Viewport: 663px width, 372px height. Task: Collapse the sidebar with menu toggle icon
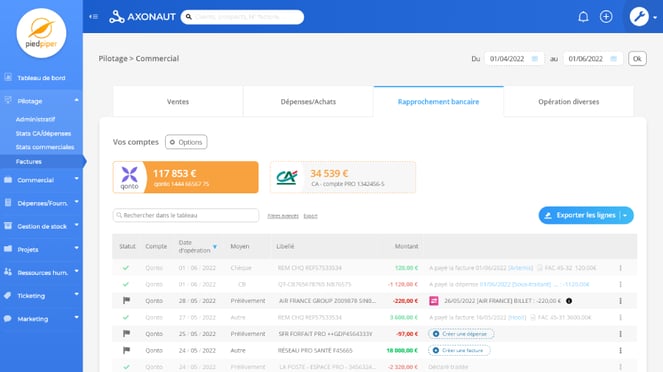(93, 16)
